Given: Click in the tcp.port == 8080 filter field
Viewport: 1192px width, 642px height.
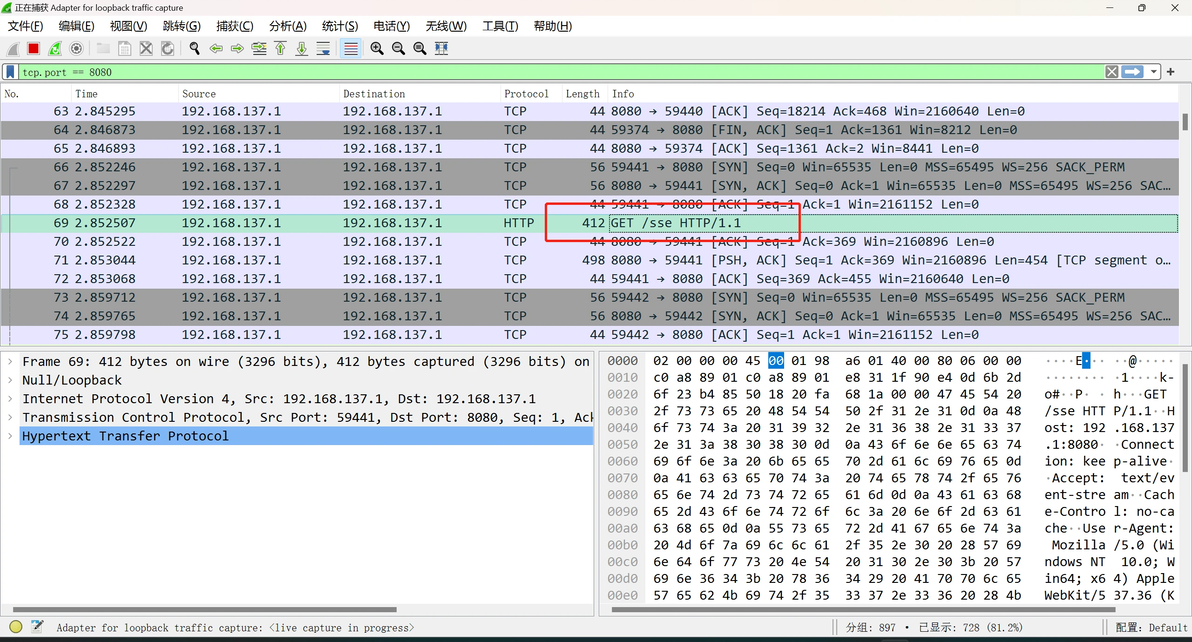Looking at the screenshot, I should (x=560, y=72).
